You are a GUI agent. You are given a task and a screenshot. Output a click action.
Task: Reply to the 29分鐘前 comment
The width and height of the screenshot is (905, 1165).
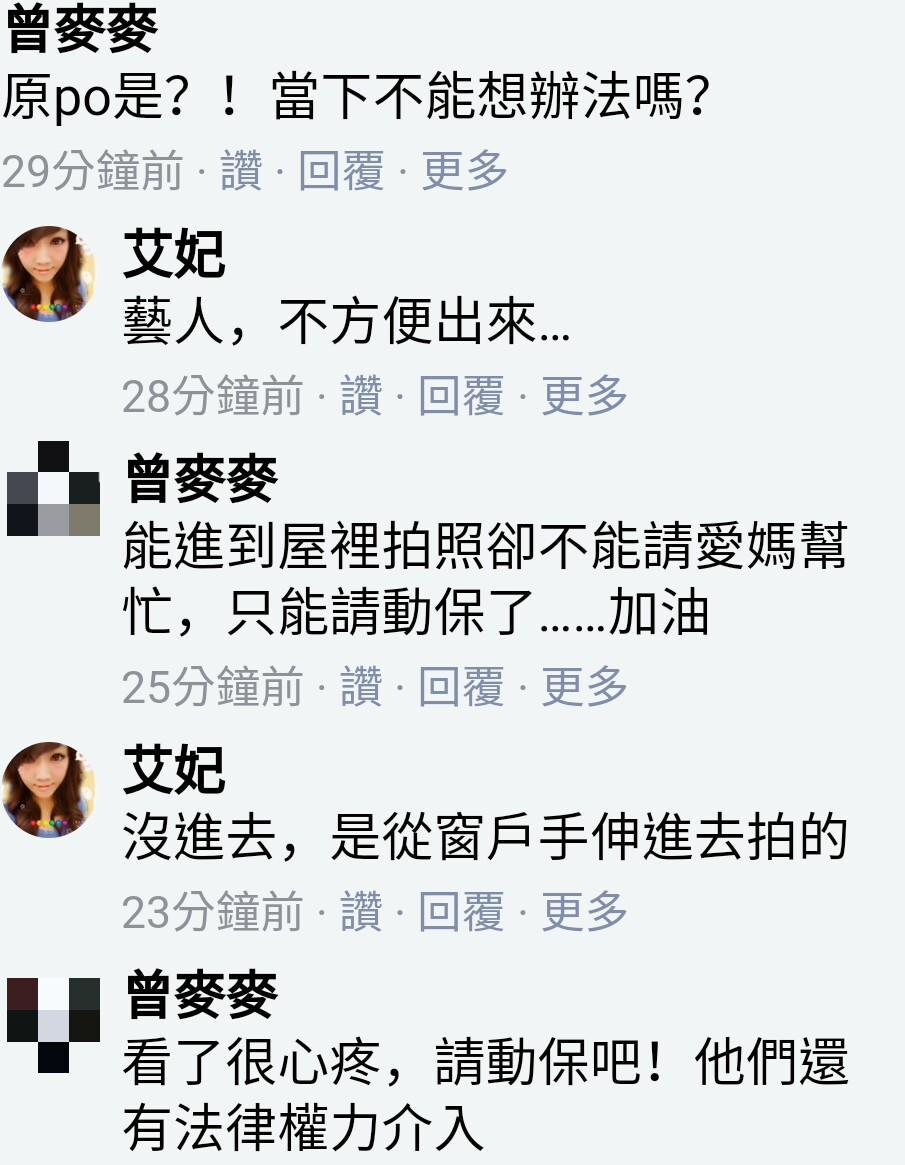click(x=341, y=170)
